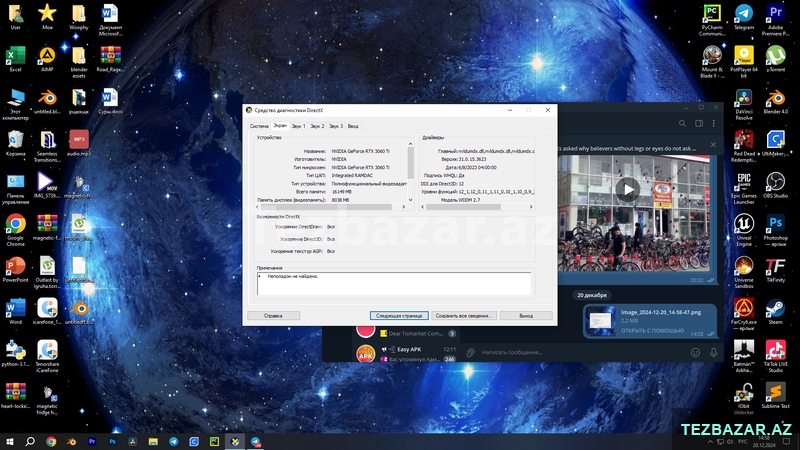The height and width of the screenshot is (450, 800).
Task: Open the Dear Tomarket Com... chat
Action: tap(406, 333)
